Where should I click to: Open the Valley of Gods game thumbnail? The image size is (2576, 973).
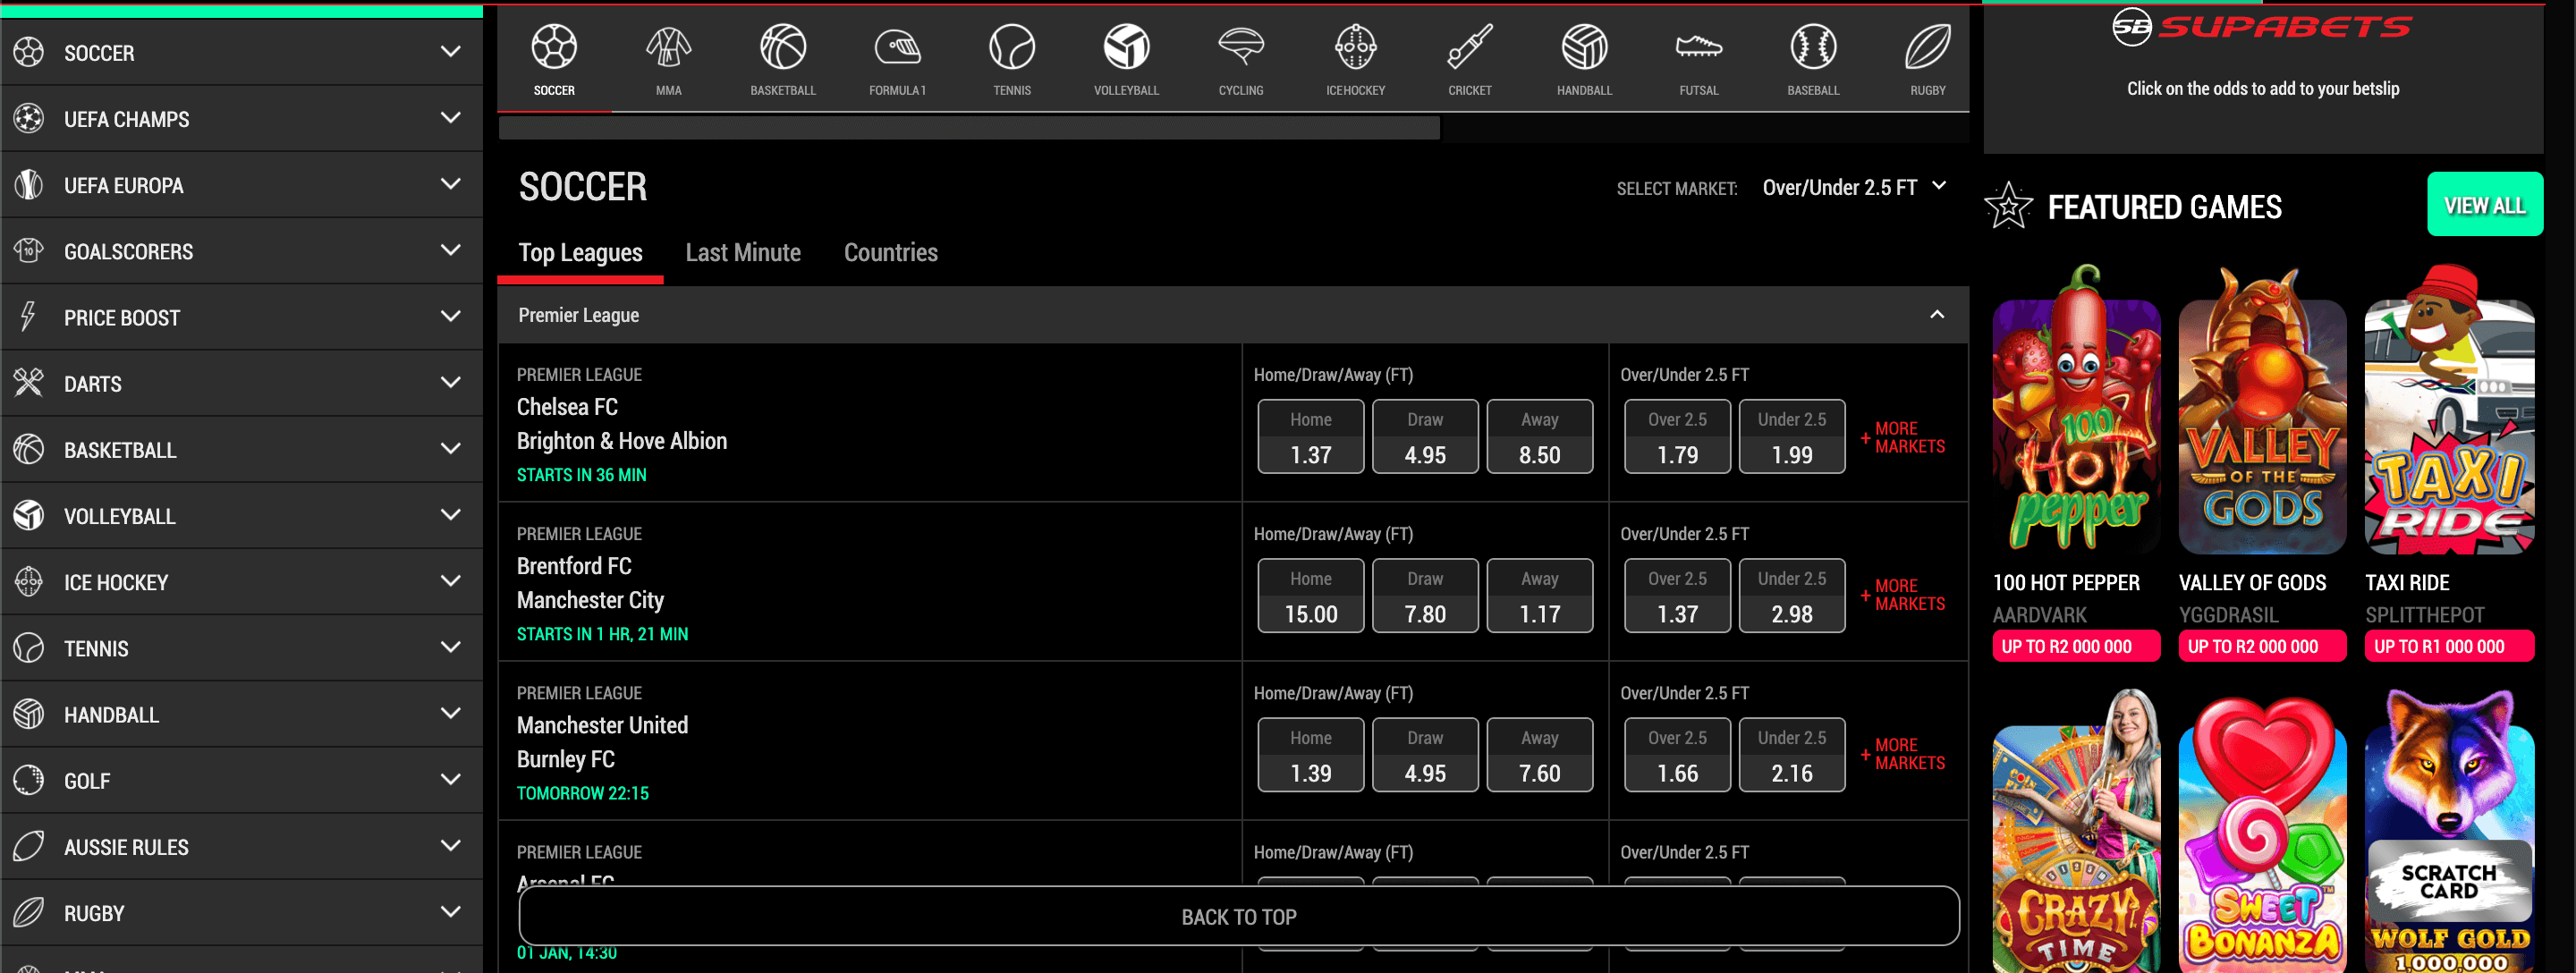click(x=2262, y=409)
